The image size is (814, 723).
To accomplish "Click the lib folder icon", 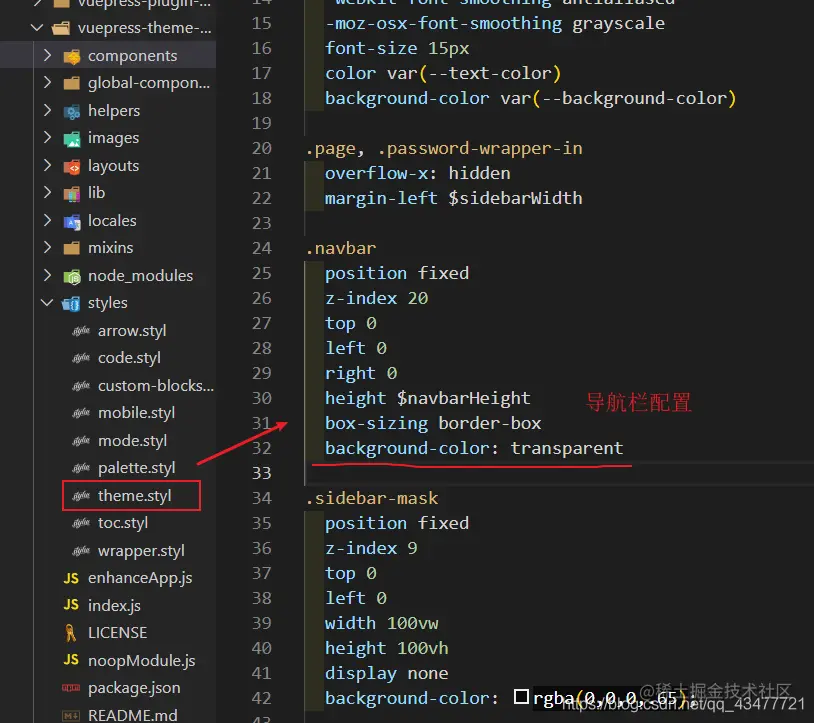I will pos(72,194).
